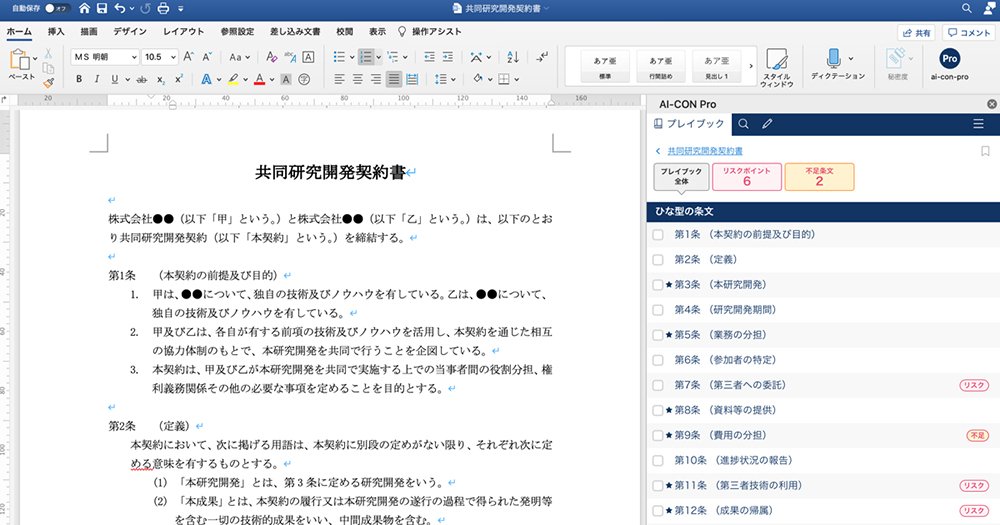
Task: Show the リスクポイント 6 items
Action: tap(747, 177)
